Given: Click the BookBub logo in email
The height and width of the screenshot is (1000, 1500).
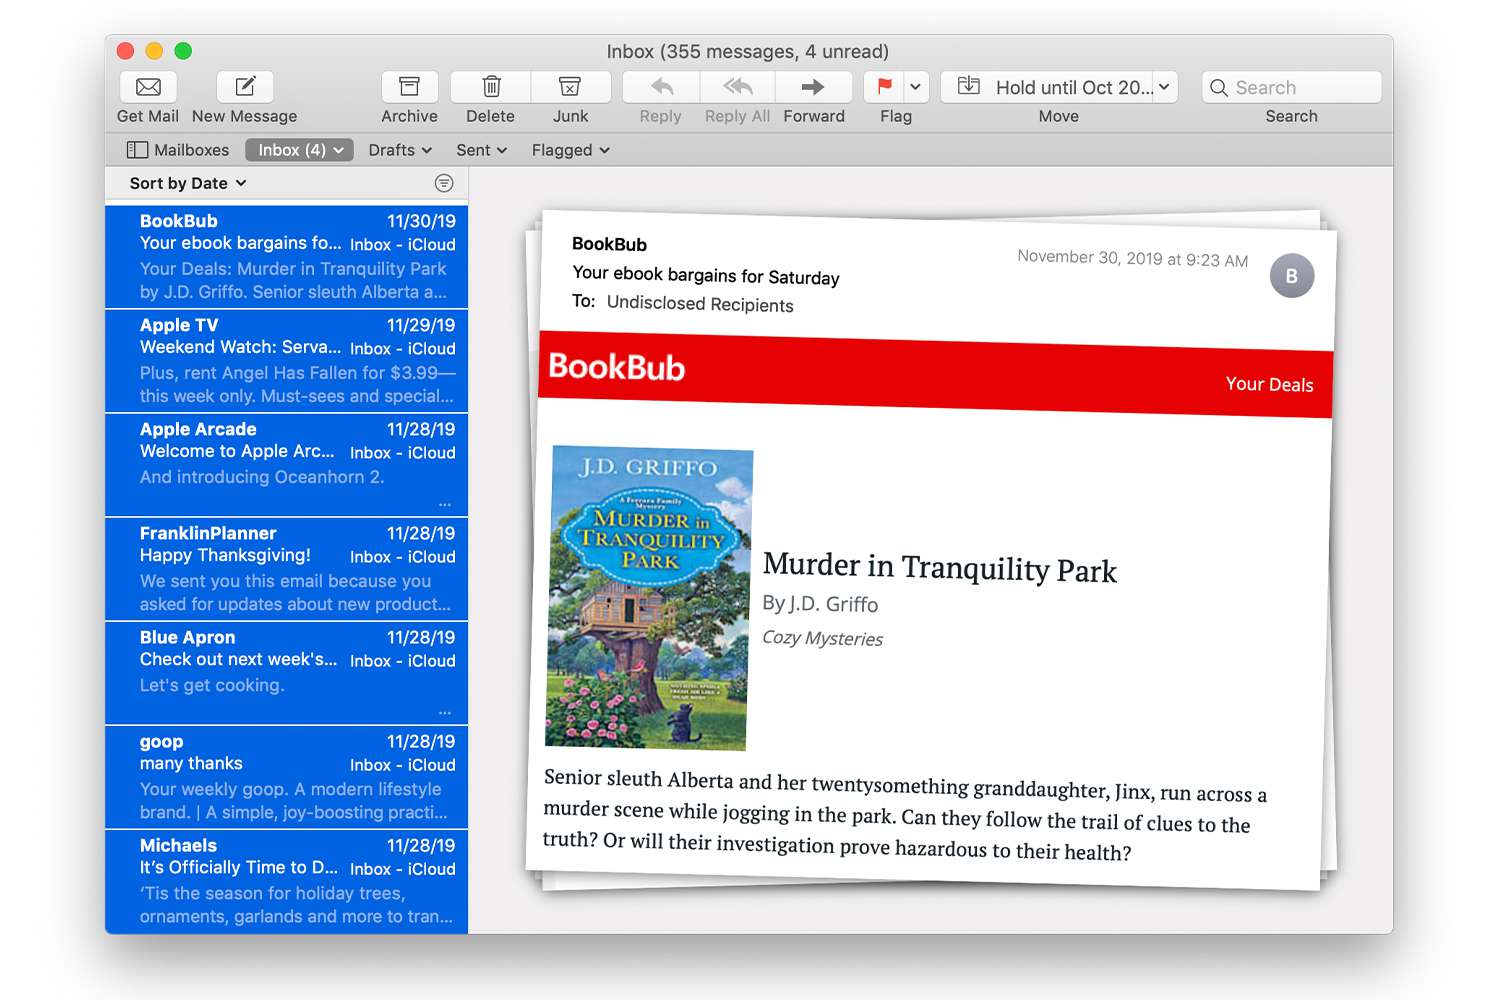Looking at the screenshot, I should [x=616, y=367].
